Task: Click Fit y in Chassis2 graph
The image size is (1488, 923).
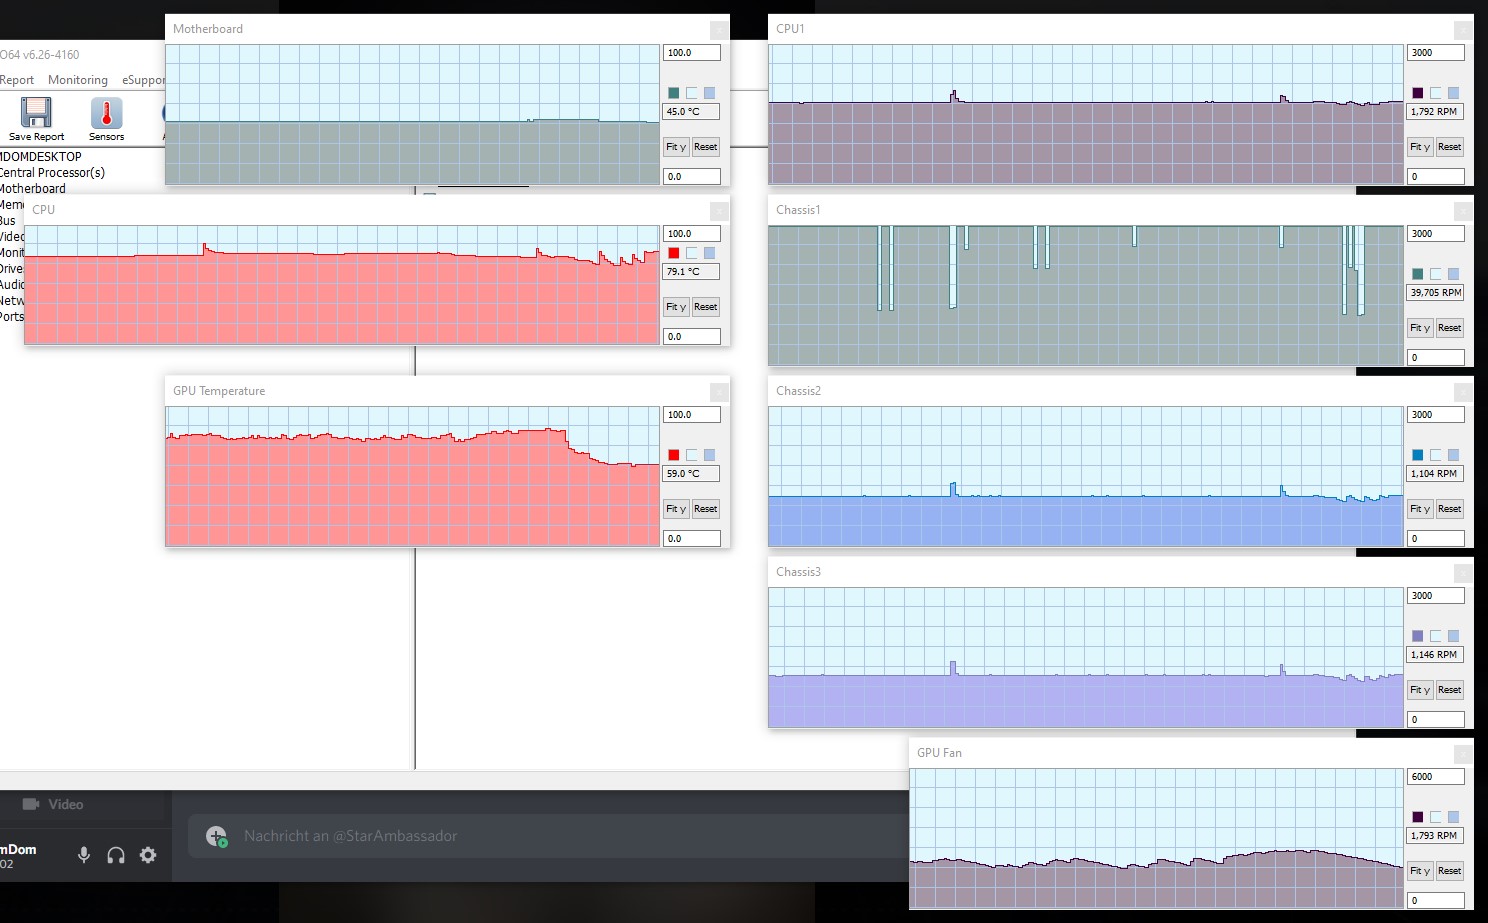Action: coord(1420,509)
